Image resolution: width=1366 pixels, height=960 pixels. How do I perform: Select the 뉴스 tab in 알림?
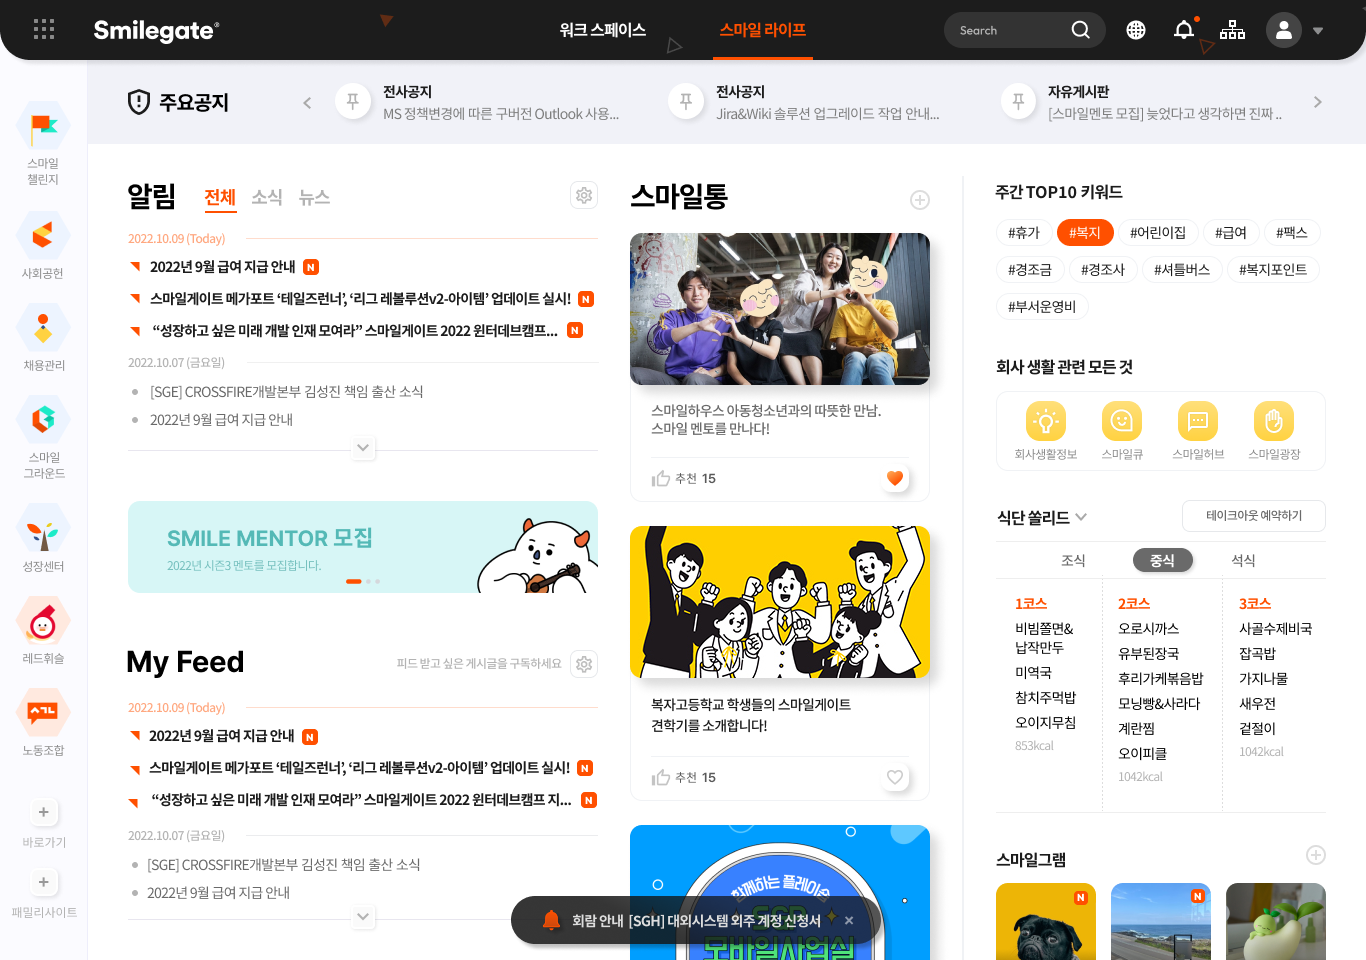tap(314, 197)
